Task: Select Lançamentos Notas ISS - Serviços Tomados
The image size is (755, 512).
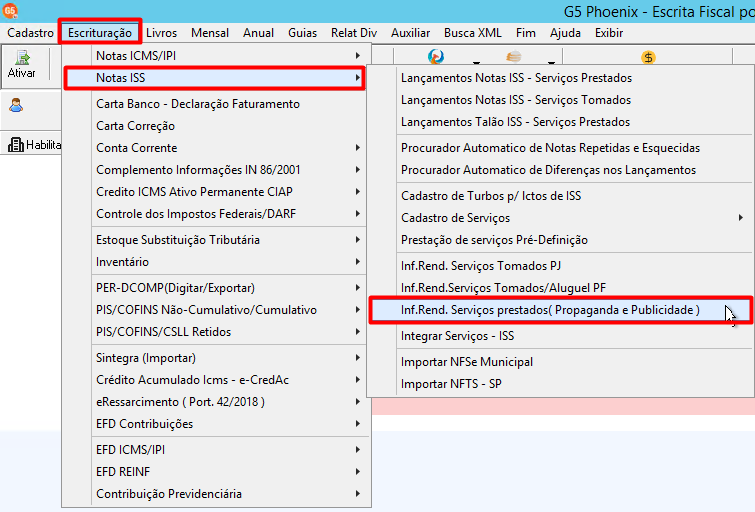Action: click(560, 100)
